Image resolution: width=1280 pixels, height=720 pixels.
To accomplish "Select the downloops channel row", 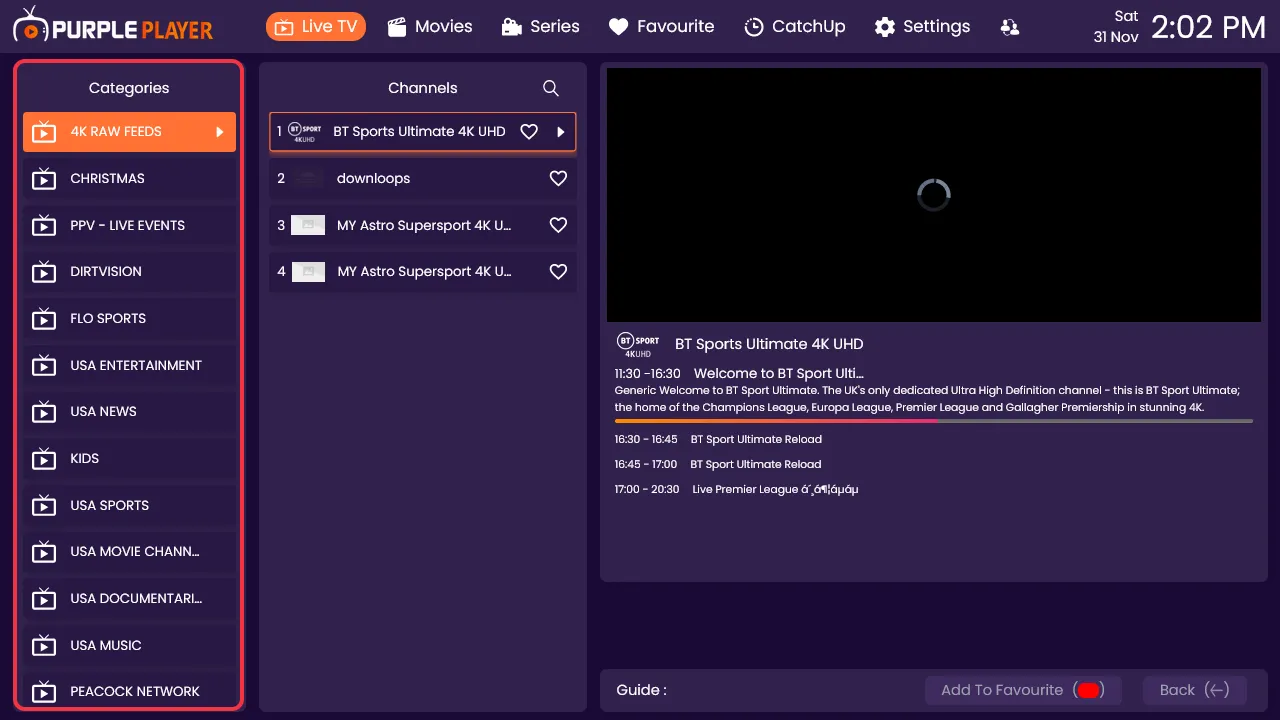I will click(x=423, y=179).
